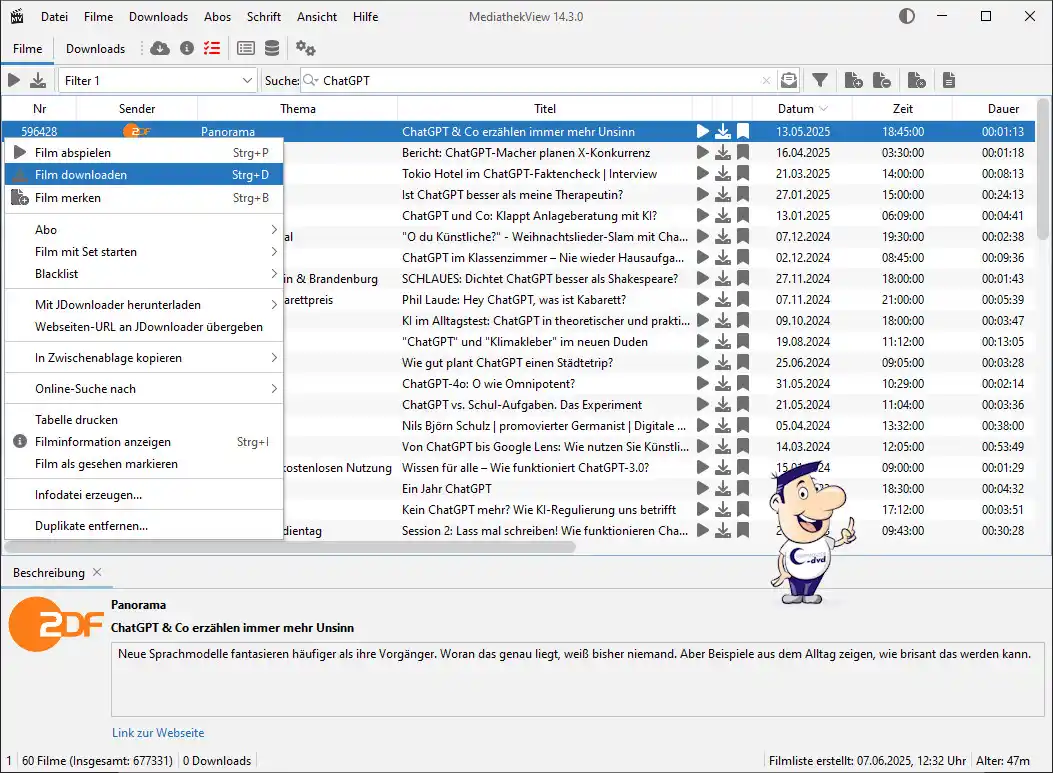Click the list view icon beside the blacklist icon

pos(246,48)
